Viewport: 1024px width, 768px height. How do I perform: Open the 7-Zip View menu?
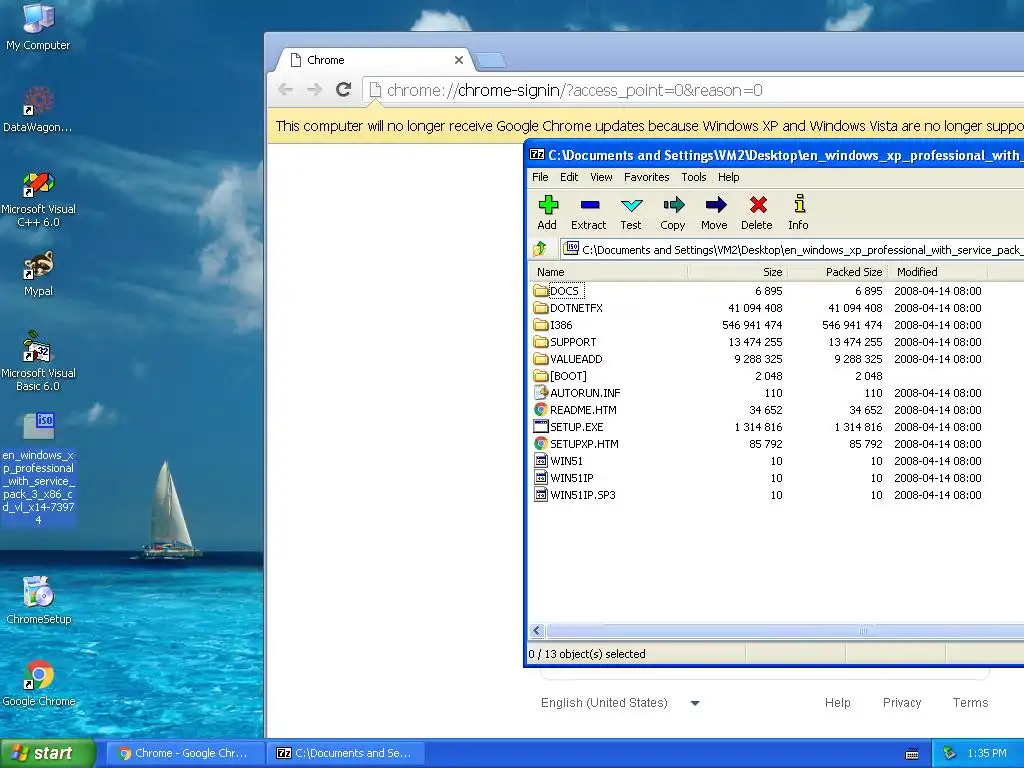tap(601, 177)
